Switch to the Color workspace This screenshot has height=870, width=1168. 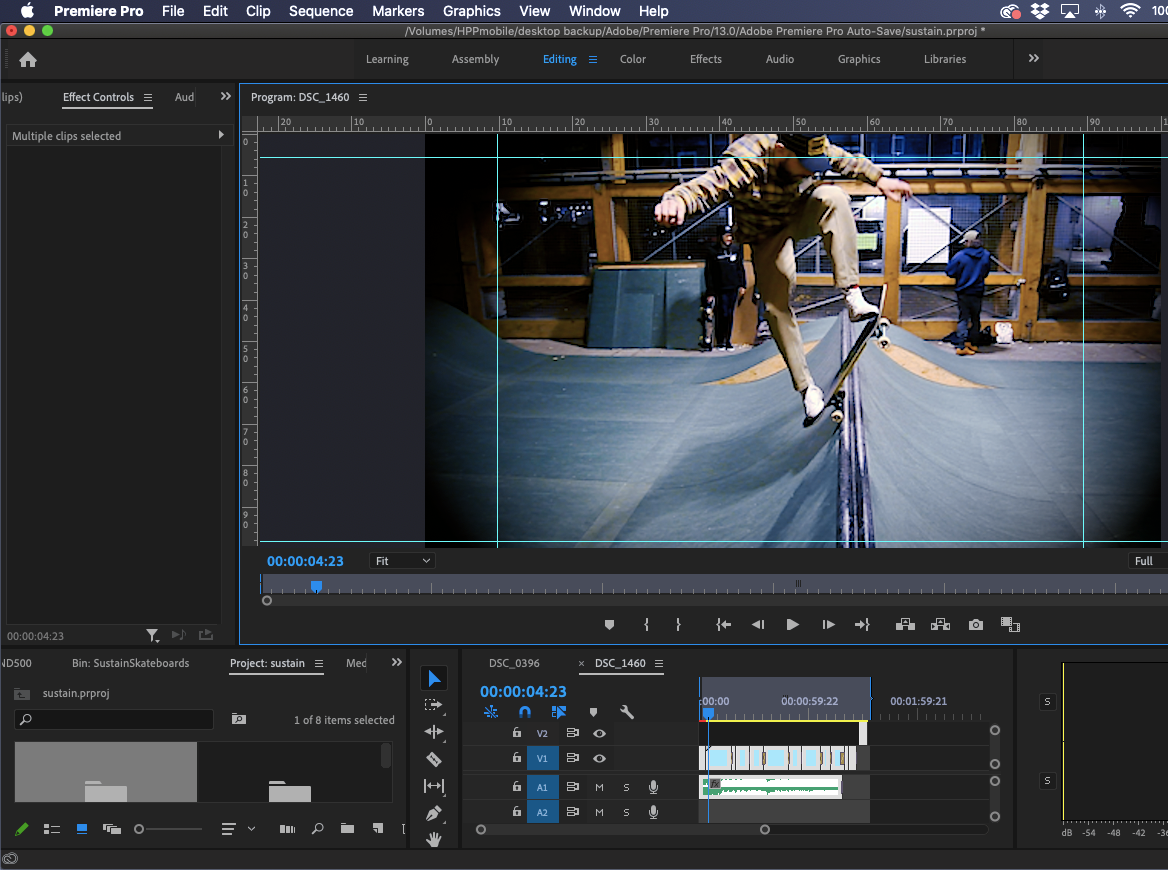point(632,59)
